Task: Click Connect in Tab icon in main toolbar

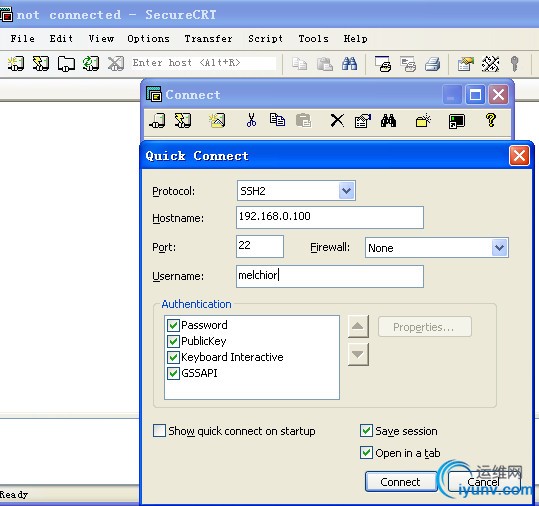Action: coord(66,64)
